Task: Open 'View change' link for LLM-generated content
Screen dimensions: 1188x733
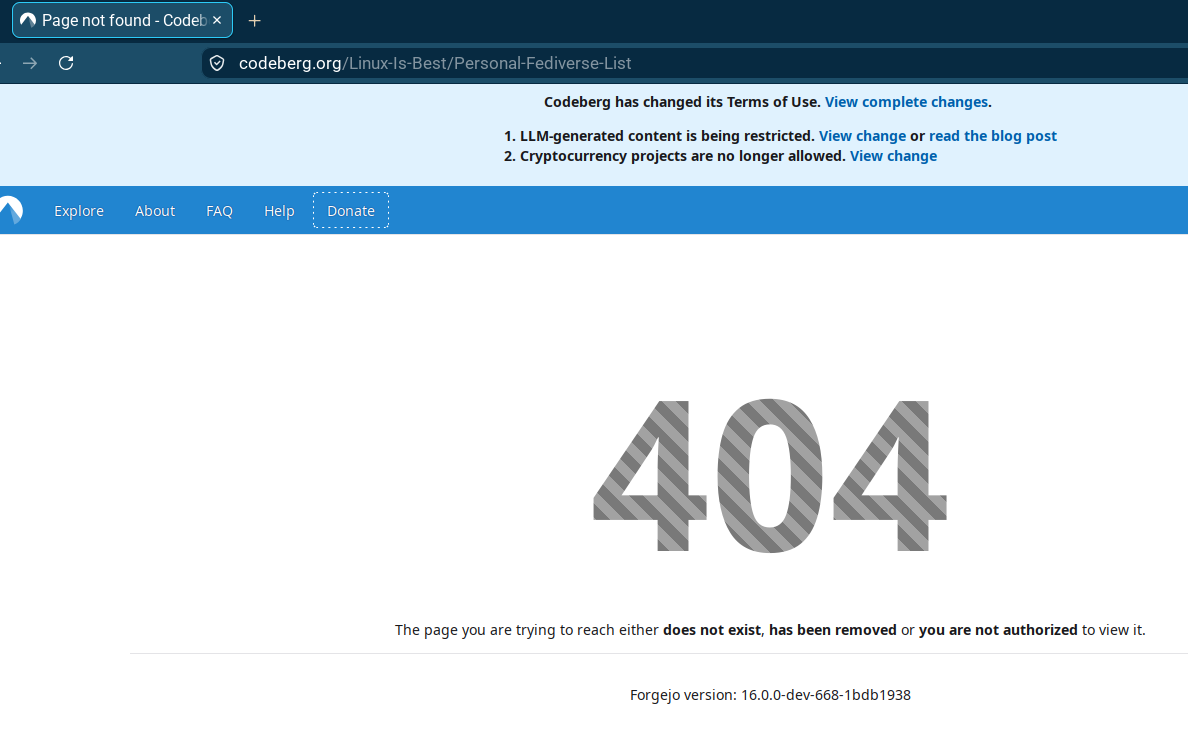Action: (x=862, y=136)
